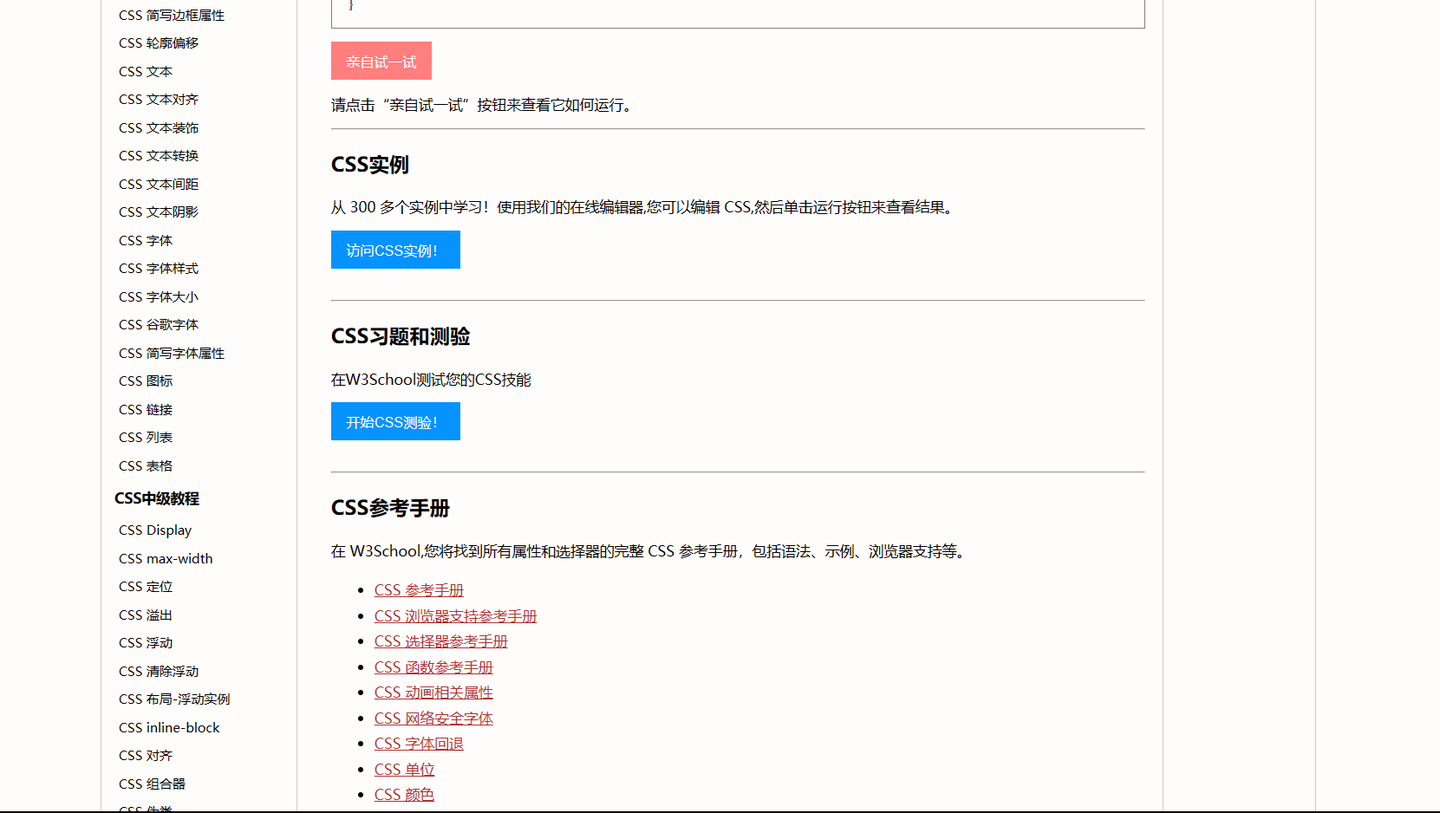Open the CSS 函数参考手册 link
The height and width of the screenshot is (813, 1440).
click(x=433, y=666)
